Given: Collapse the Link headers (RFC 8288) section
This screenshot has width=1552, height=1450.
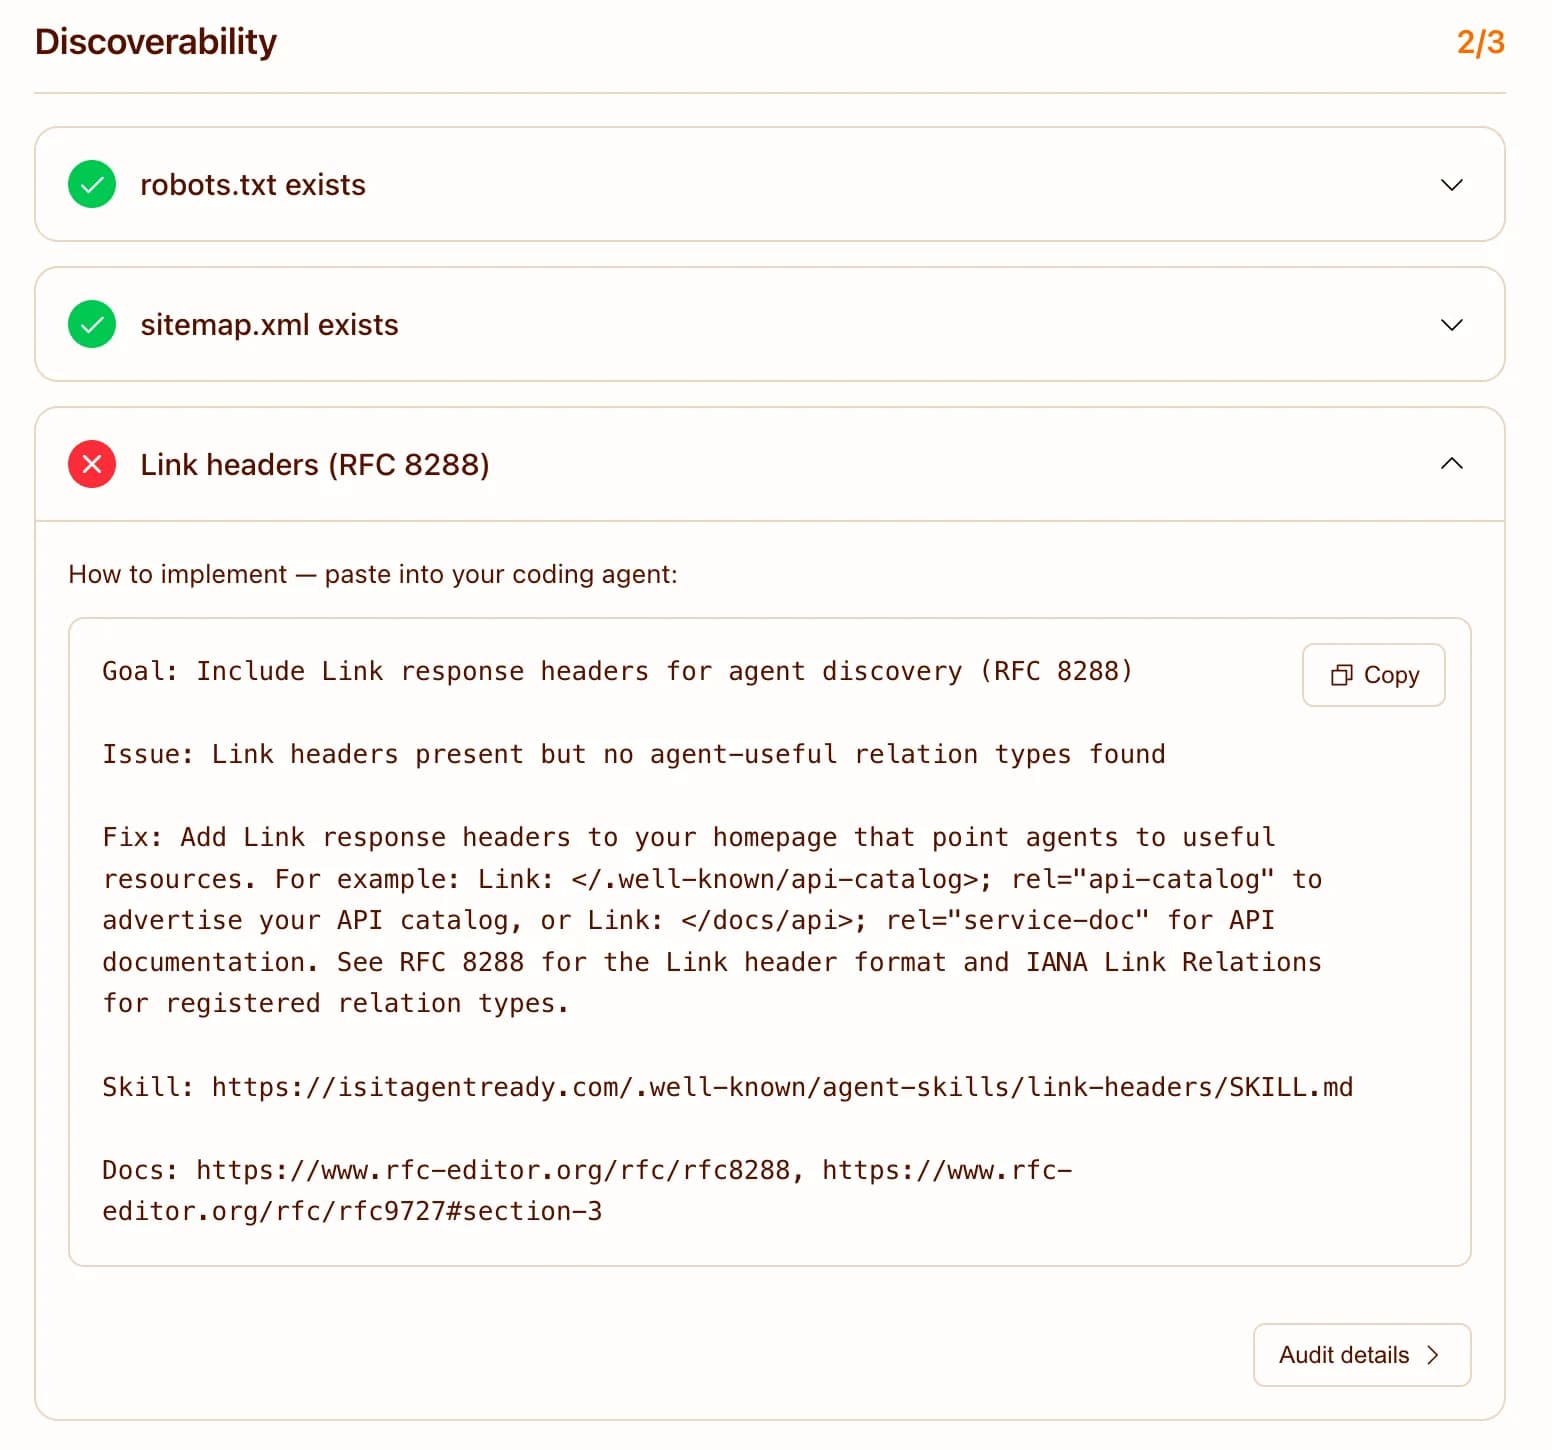Looking at the screenshot, I should point(1451,463).
